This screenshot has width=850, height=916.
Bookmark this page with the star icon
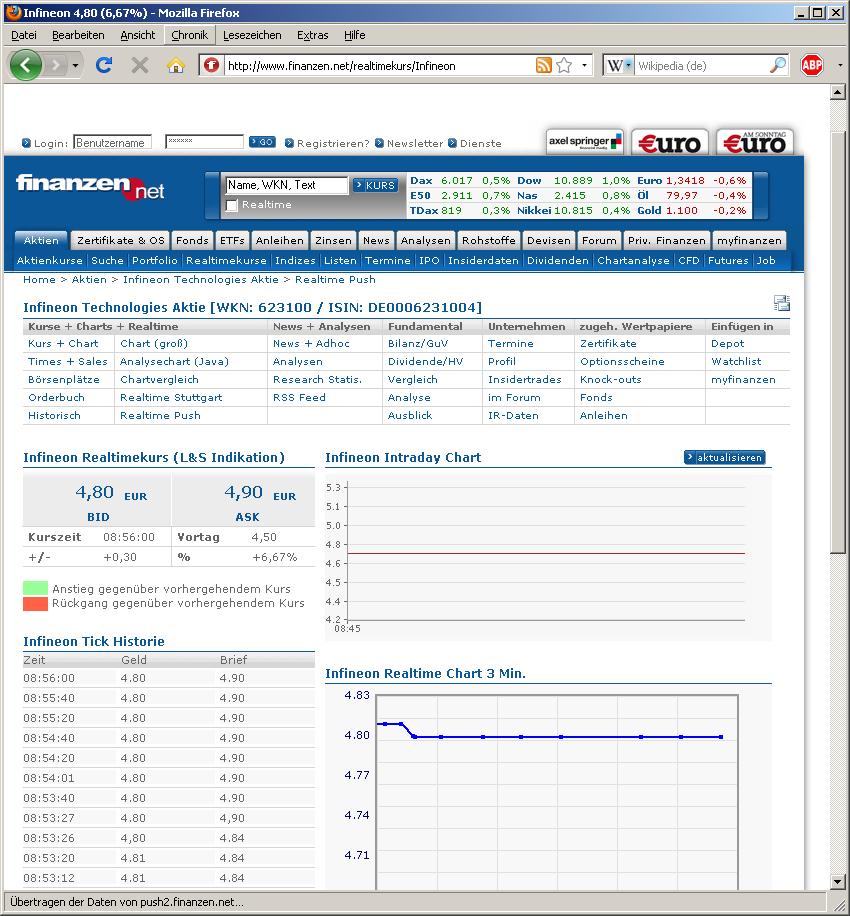pos(564,65)
